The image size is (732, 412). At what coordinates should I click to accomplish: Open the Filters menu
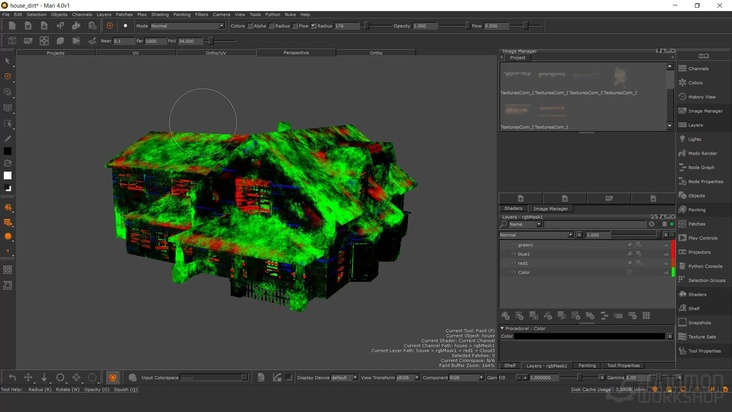click(x=202, y=14)
